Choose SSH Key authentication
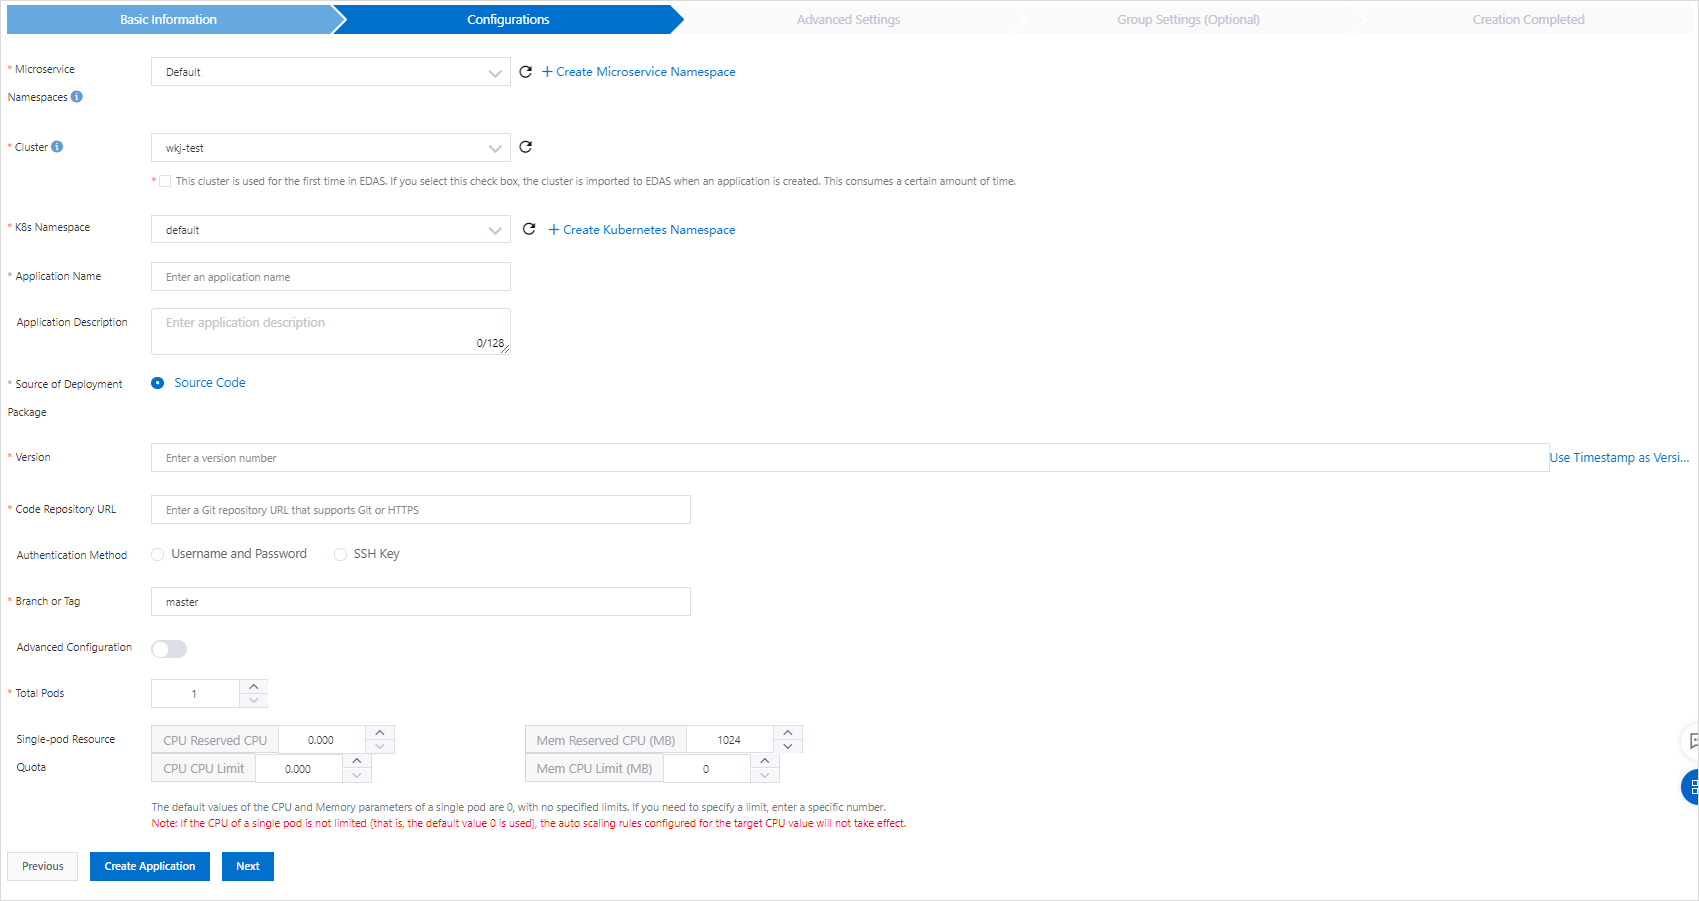 click(340, 554)
